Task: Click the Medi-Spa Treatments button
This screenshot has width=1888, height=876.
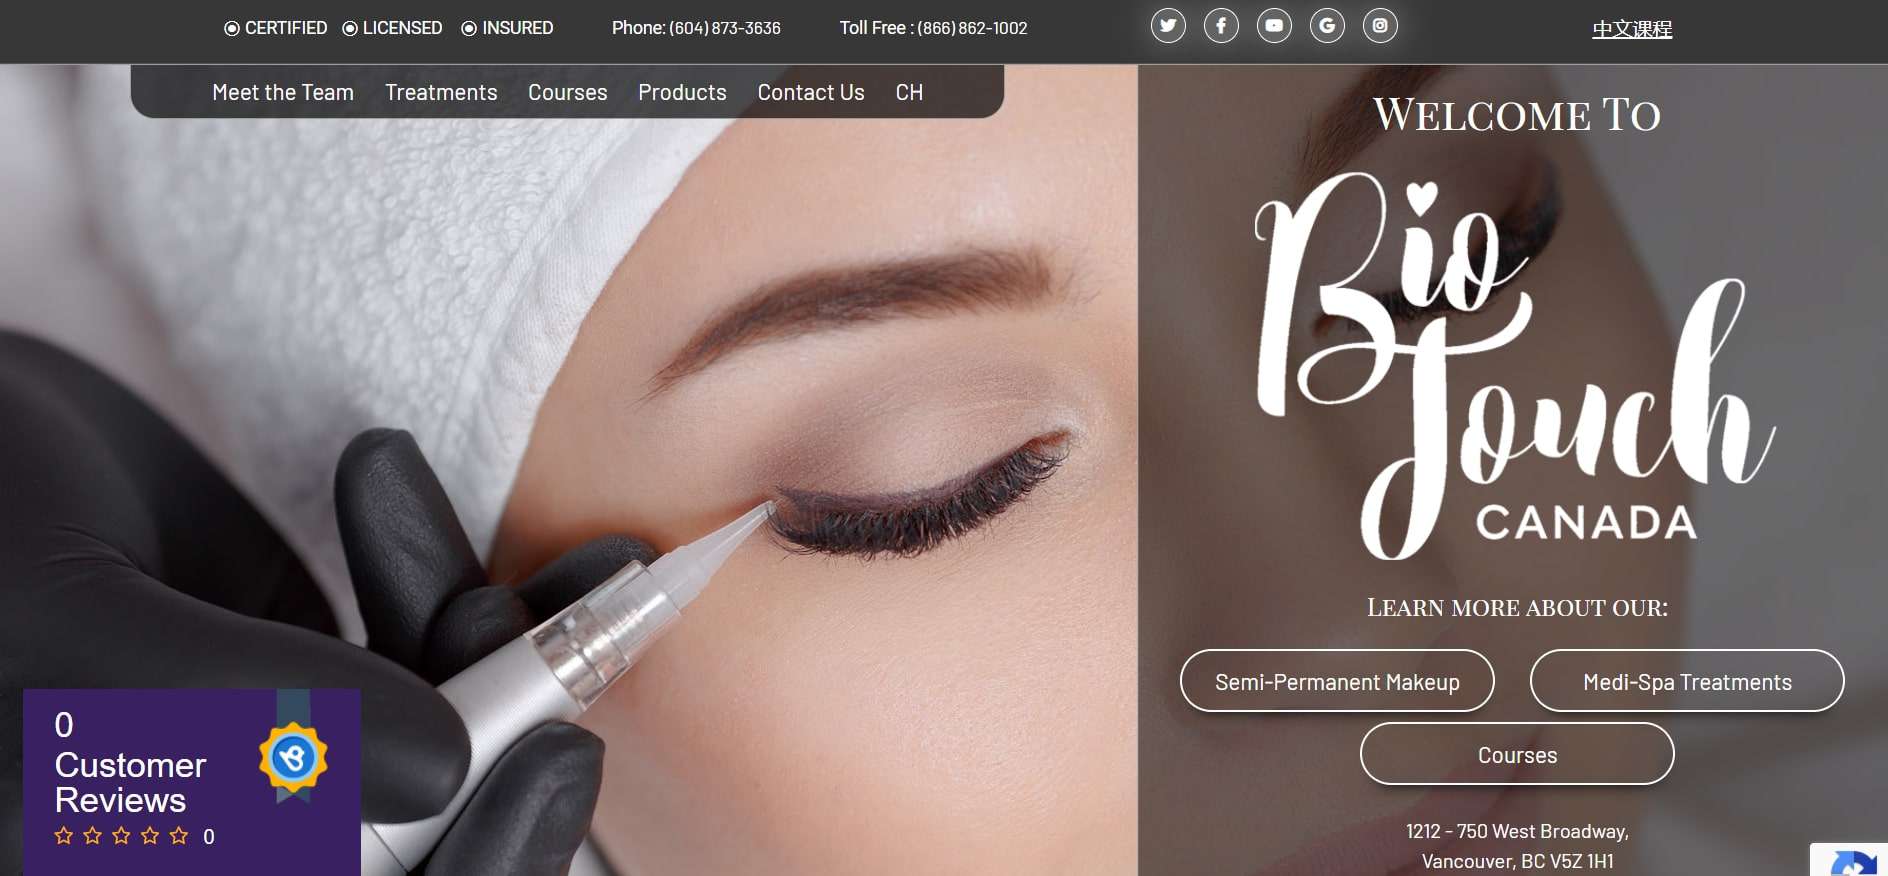Action: (x=1687, y=681)
